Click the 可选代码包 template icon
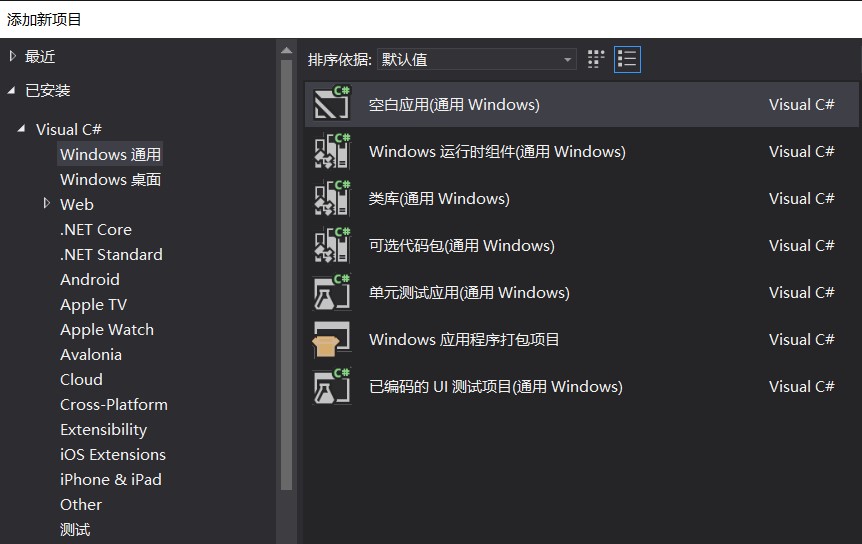 (x=332, y=244)
